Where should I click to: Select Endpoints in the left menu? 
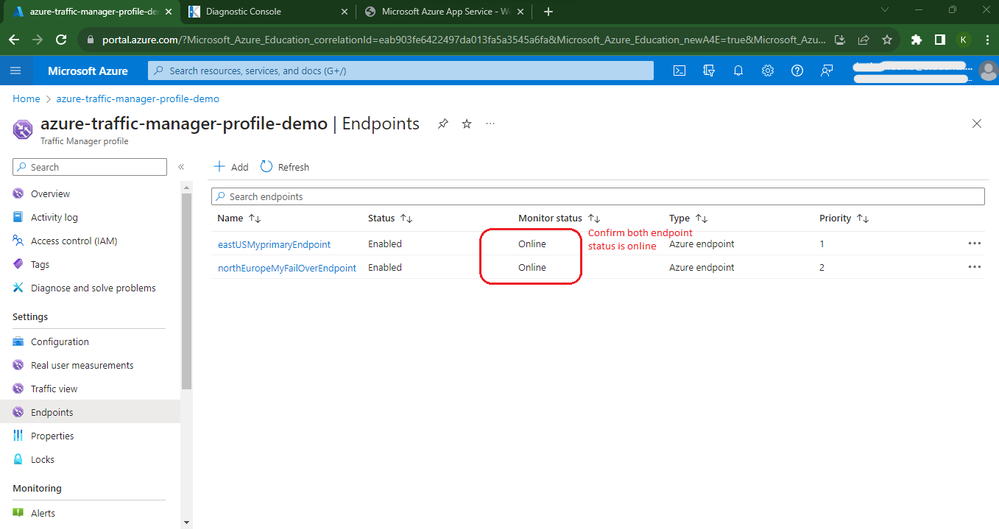point(90,412)
